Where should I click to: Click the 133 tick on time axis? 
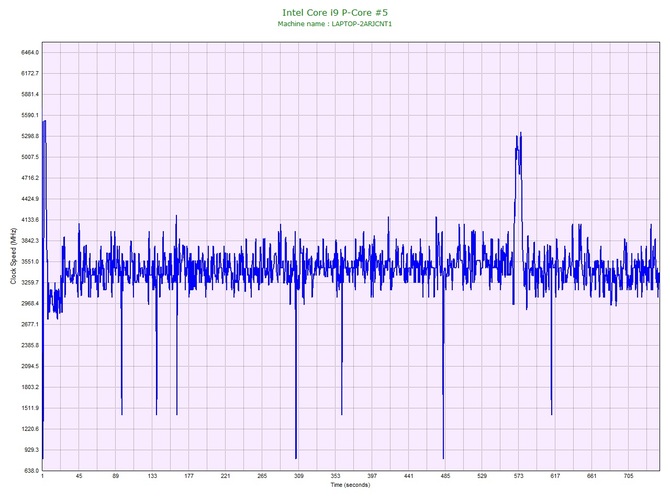tap(152, 476)
